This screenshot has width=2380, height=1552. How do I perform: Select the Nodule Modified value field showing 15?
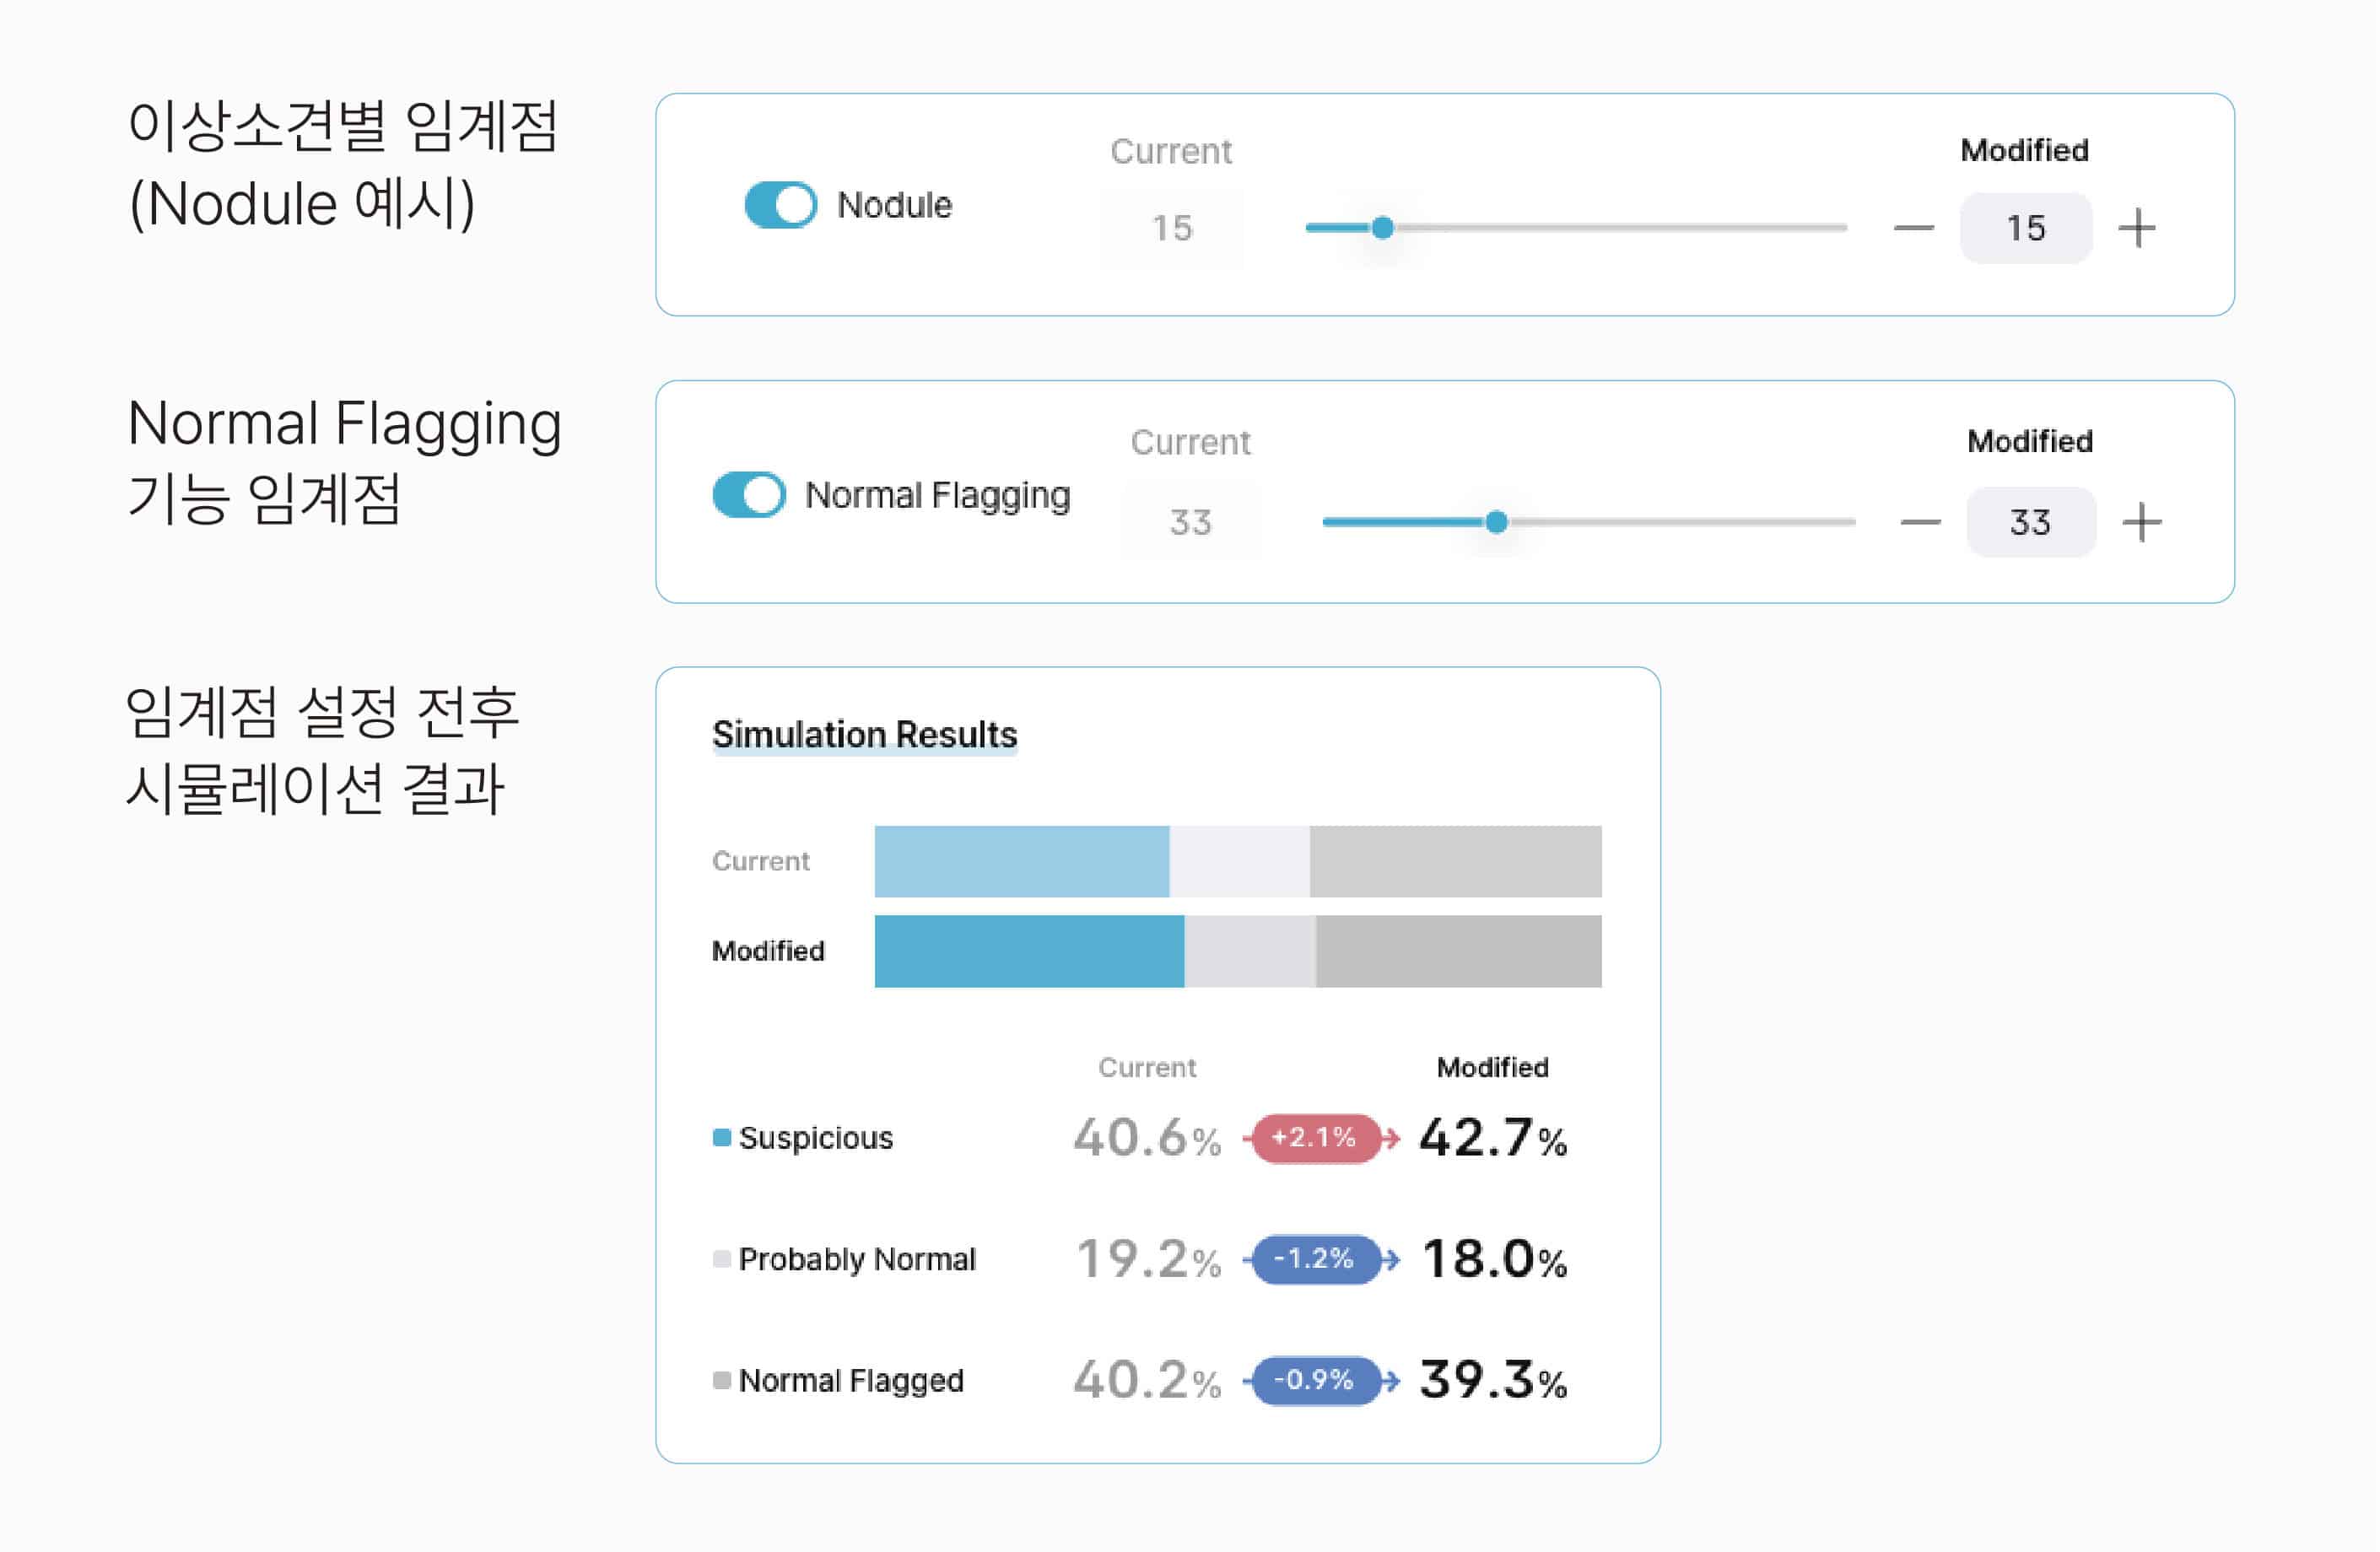click(2026, 228)
